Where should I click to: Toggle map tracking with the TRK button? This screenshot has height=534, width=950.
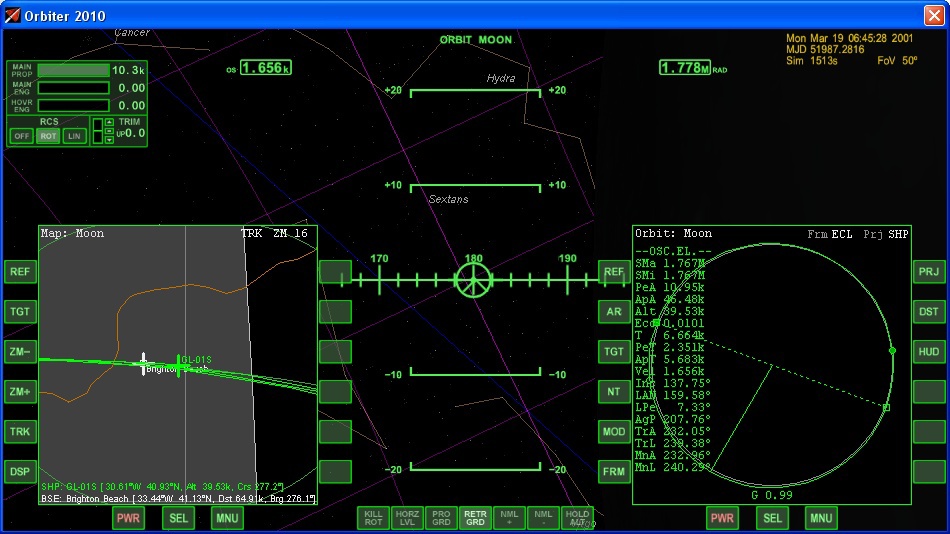click(x=19, y=432)
